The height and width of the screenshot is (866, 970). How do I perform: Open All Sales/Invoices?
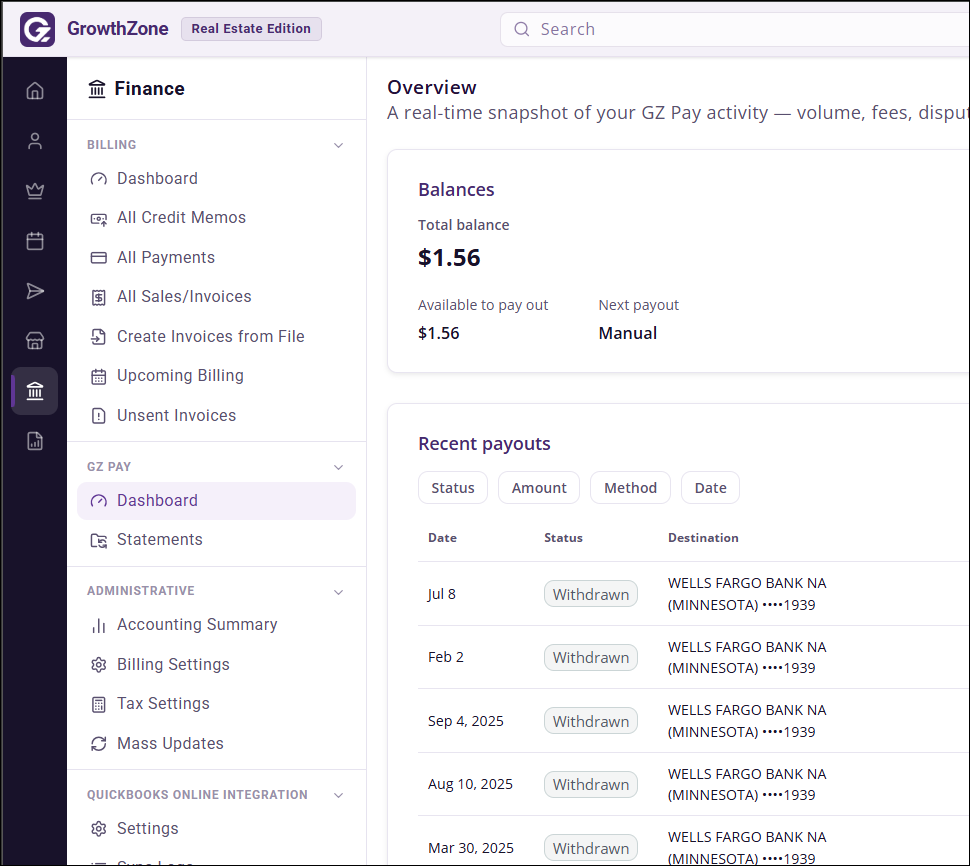[x=217, y=297]
